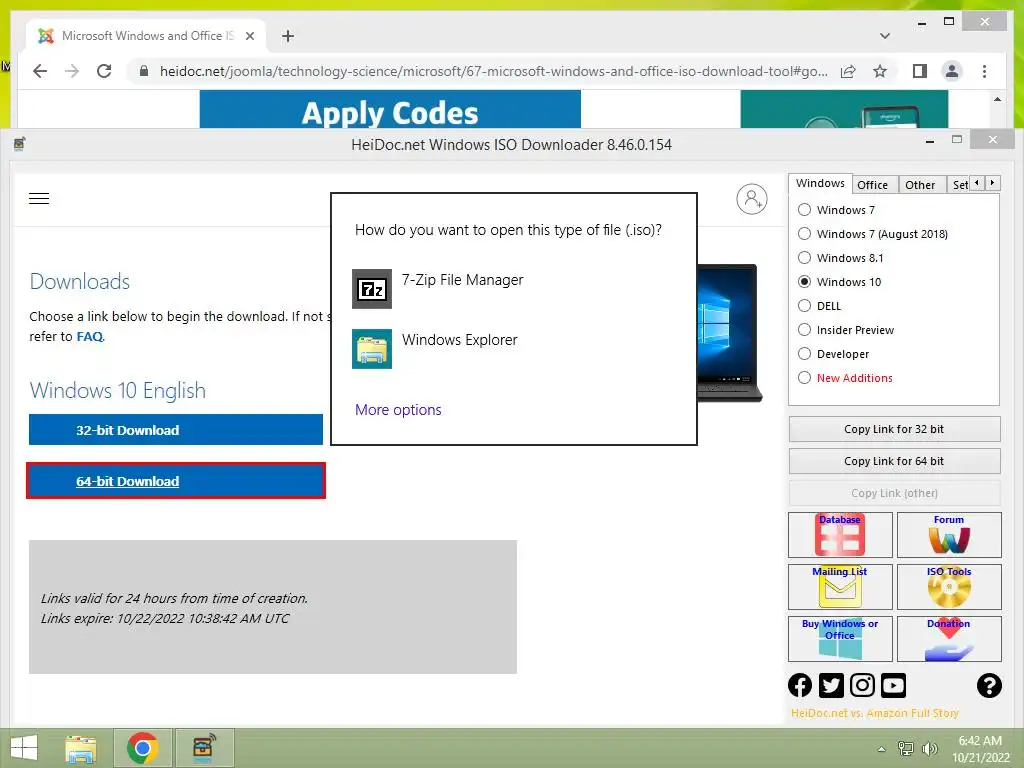The width and height of the screenshot is (1024, 768).
Task: Open File Explorer from taskbar
Action: click(x=80, y=748)
